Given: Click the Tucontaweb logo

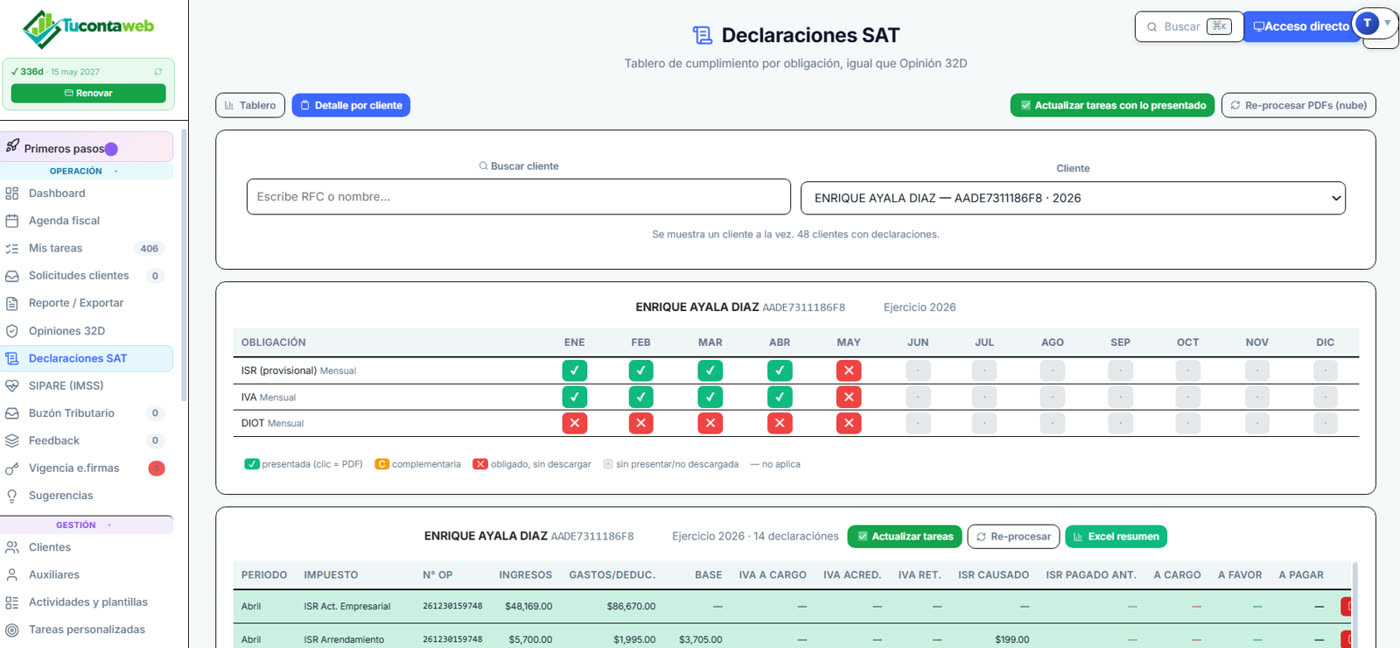Looking at the screenshot, I should click(89, 28).
